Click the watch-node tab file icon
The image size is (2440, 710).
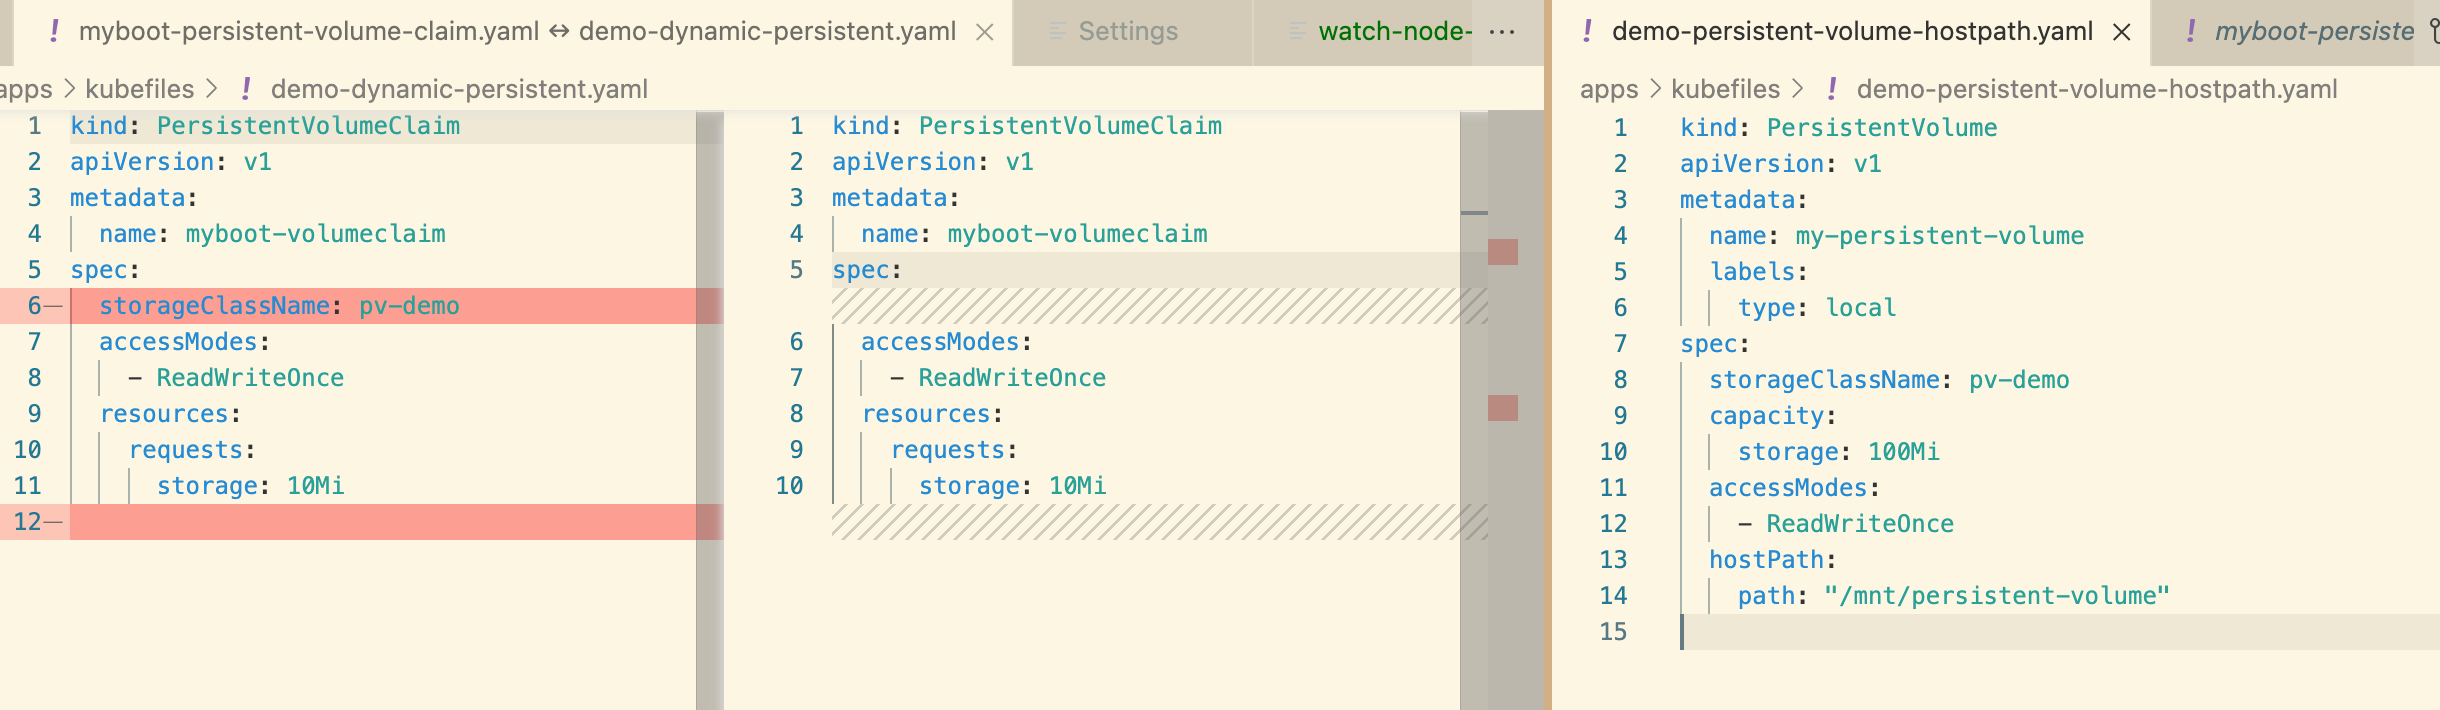pyautogui.click(x=1297, y=32)
